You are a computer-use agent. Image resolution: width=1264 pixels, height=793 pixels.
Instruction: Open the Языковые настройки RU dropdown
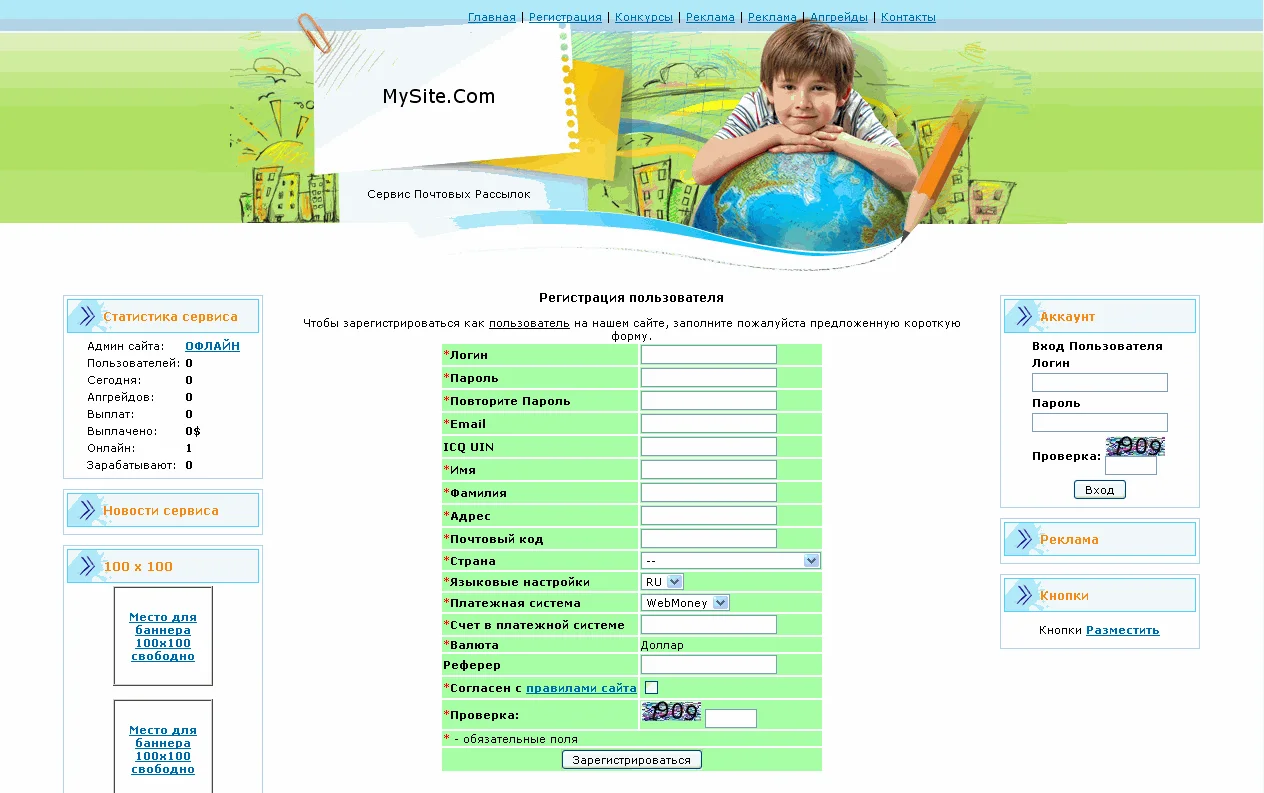[662, 582]
